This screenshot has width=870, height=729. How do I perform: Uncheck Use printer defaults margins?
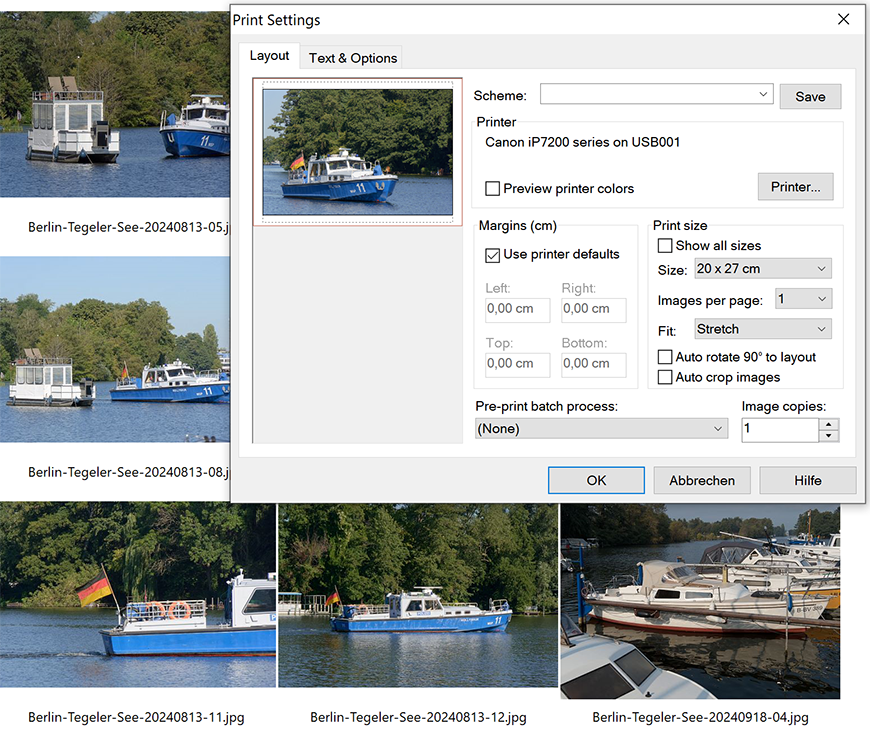(493, 254)
